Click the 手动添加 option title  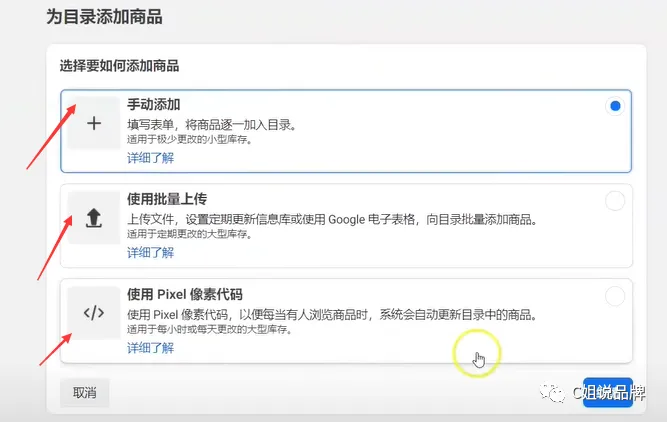click(154, 105)
